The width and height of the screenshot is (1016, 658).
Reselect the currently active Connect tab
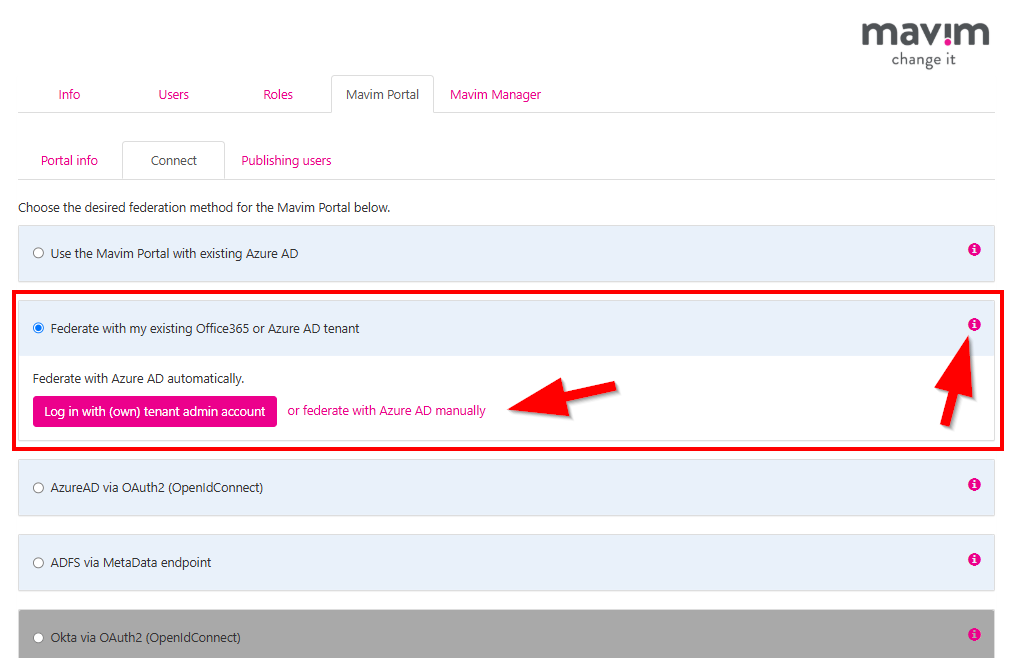pos(173,160)
